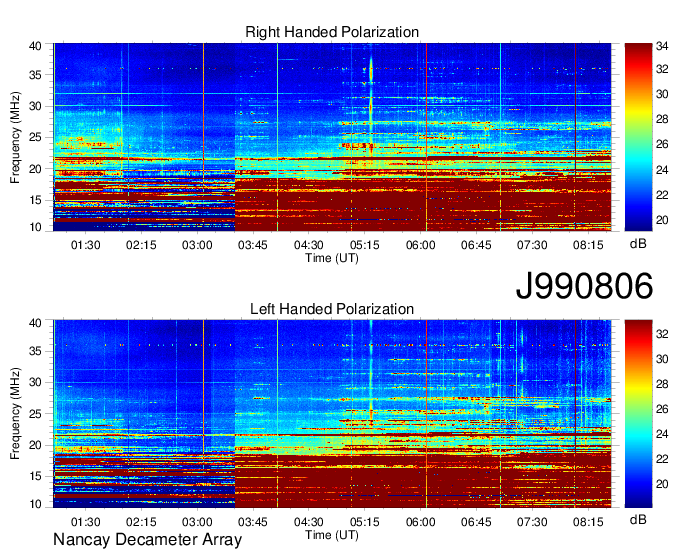Screen dimensions: 680x552
Task: Click 'Time (UT)' label under Left Handed plot
Action: 332,535
